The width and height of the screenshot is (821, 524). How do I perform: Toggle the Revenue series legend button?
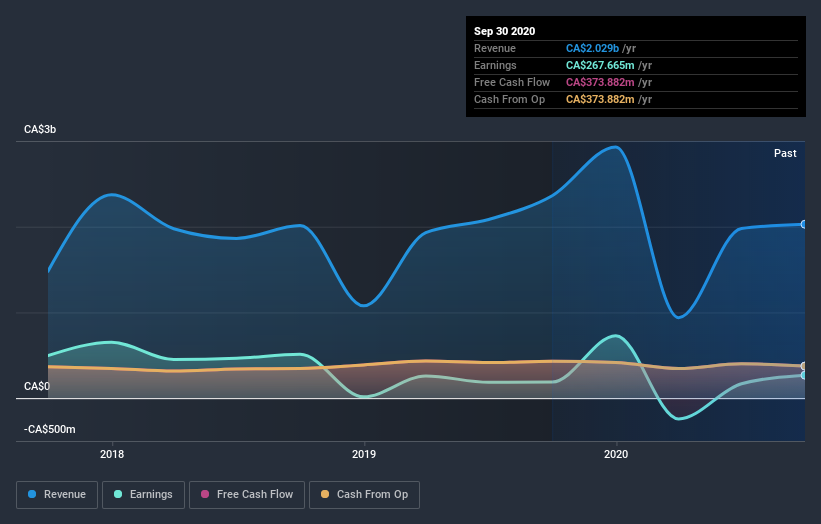click(x=57, y=495)
